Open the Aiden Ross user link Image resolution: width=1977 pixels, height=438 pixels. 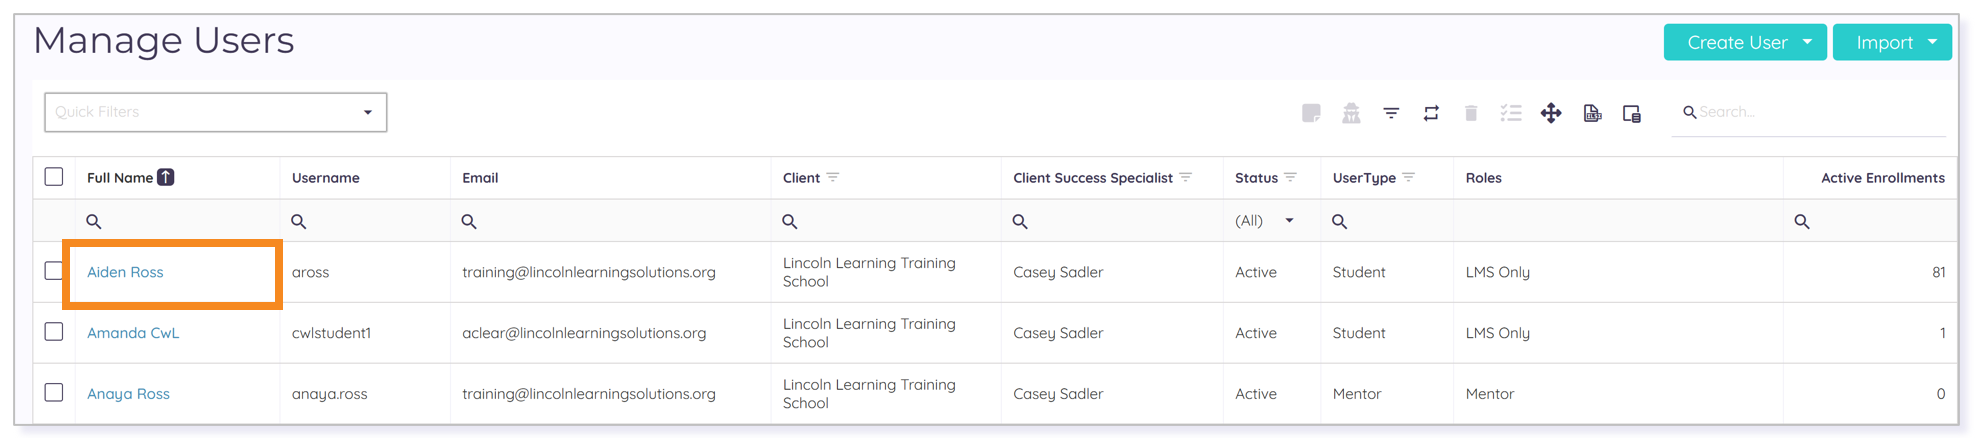point(125,272)
